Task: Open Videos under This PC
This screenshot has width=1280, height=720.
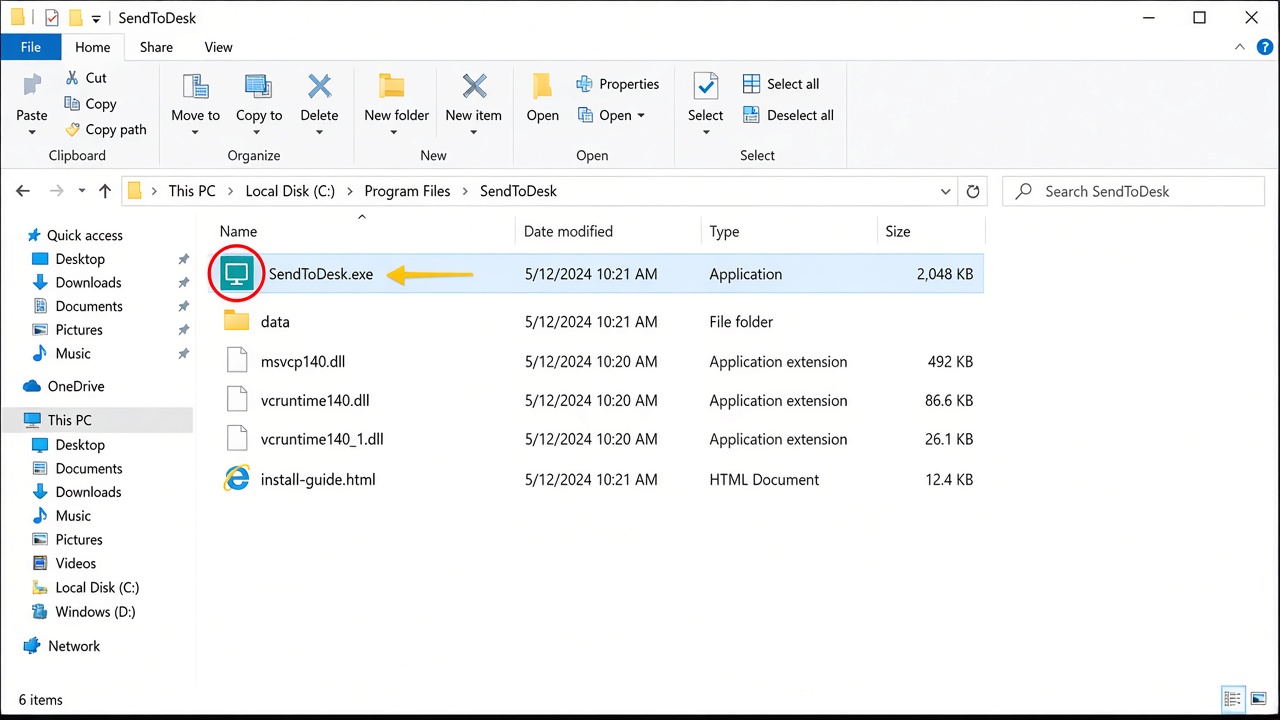Action: (76, 563)
